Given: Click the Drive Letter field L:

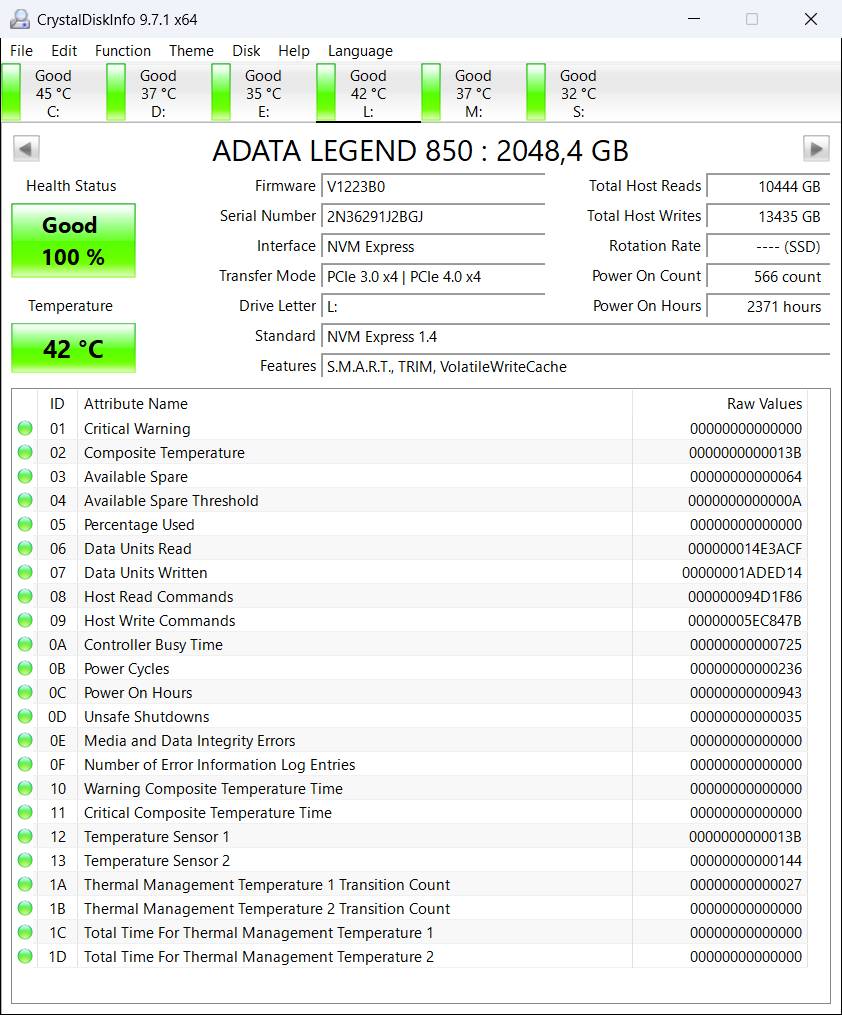Looking at the screenshot, I should pyautogui.click(x=433, y=307).
